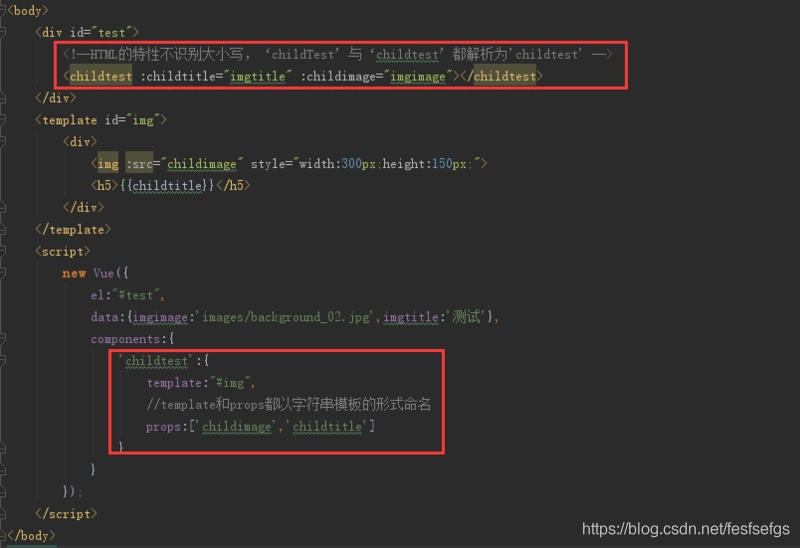Click the "childimage" value bound to :src

(202, 164)
